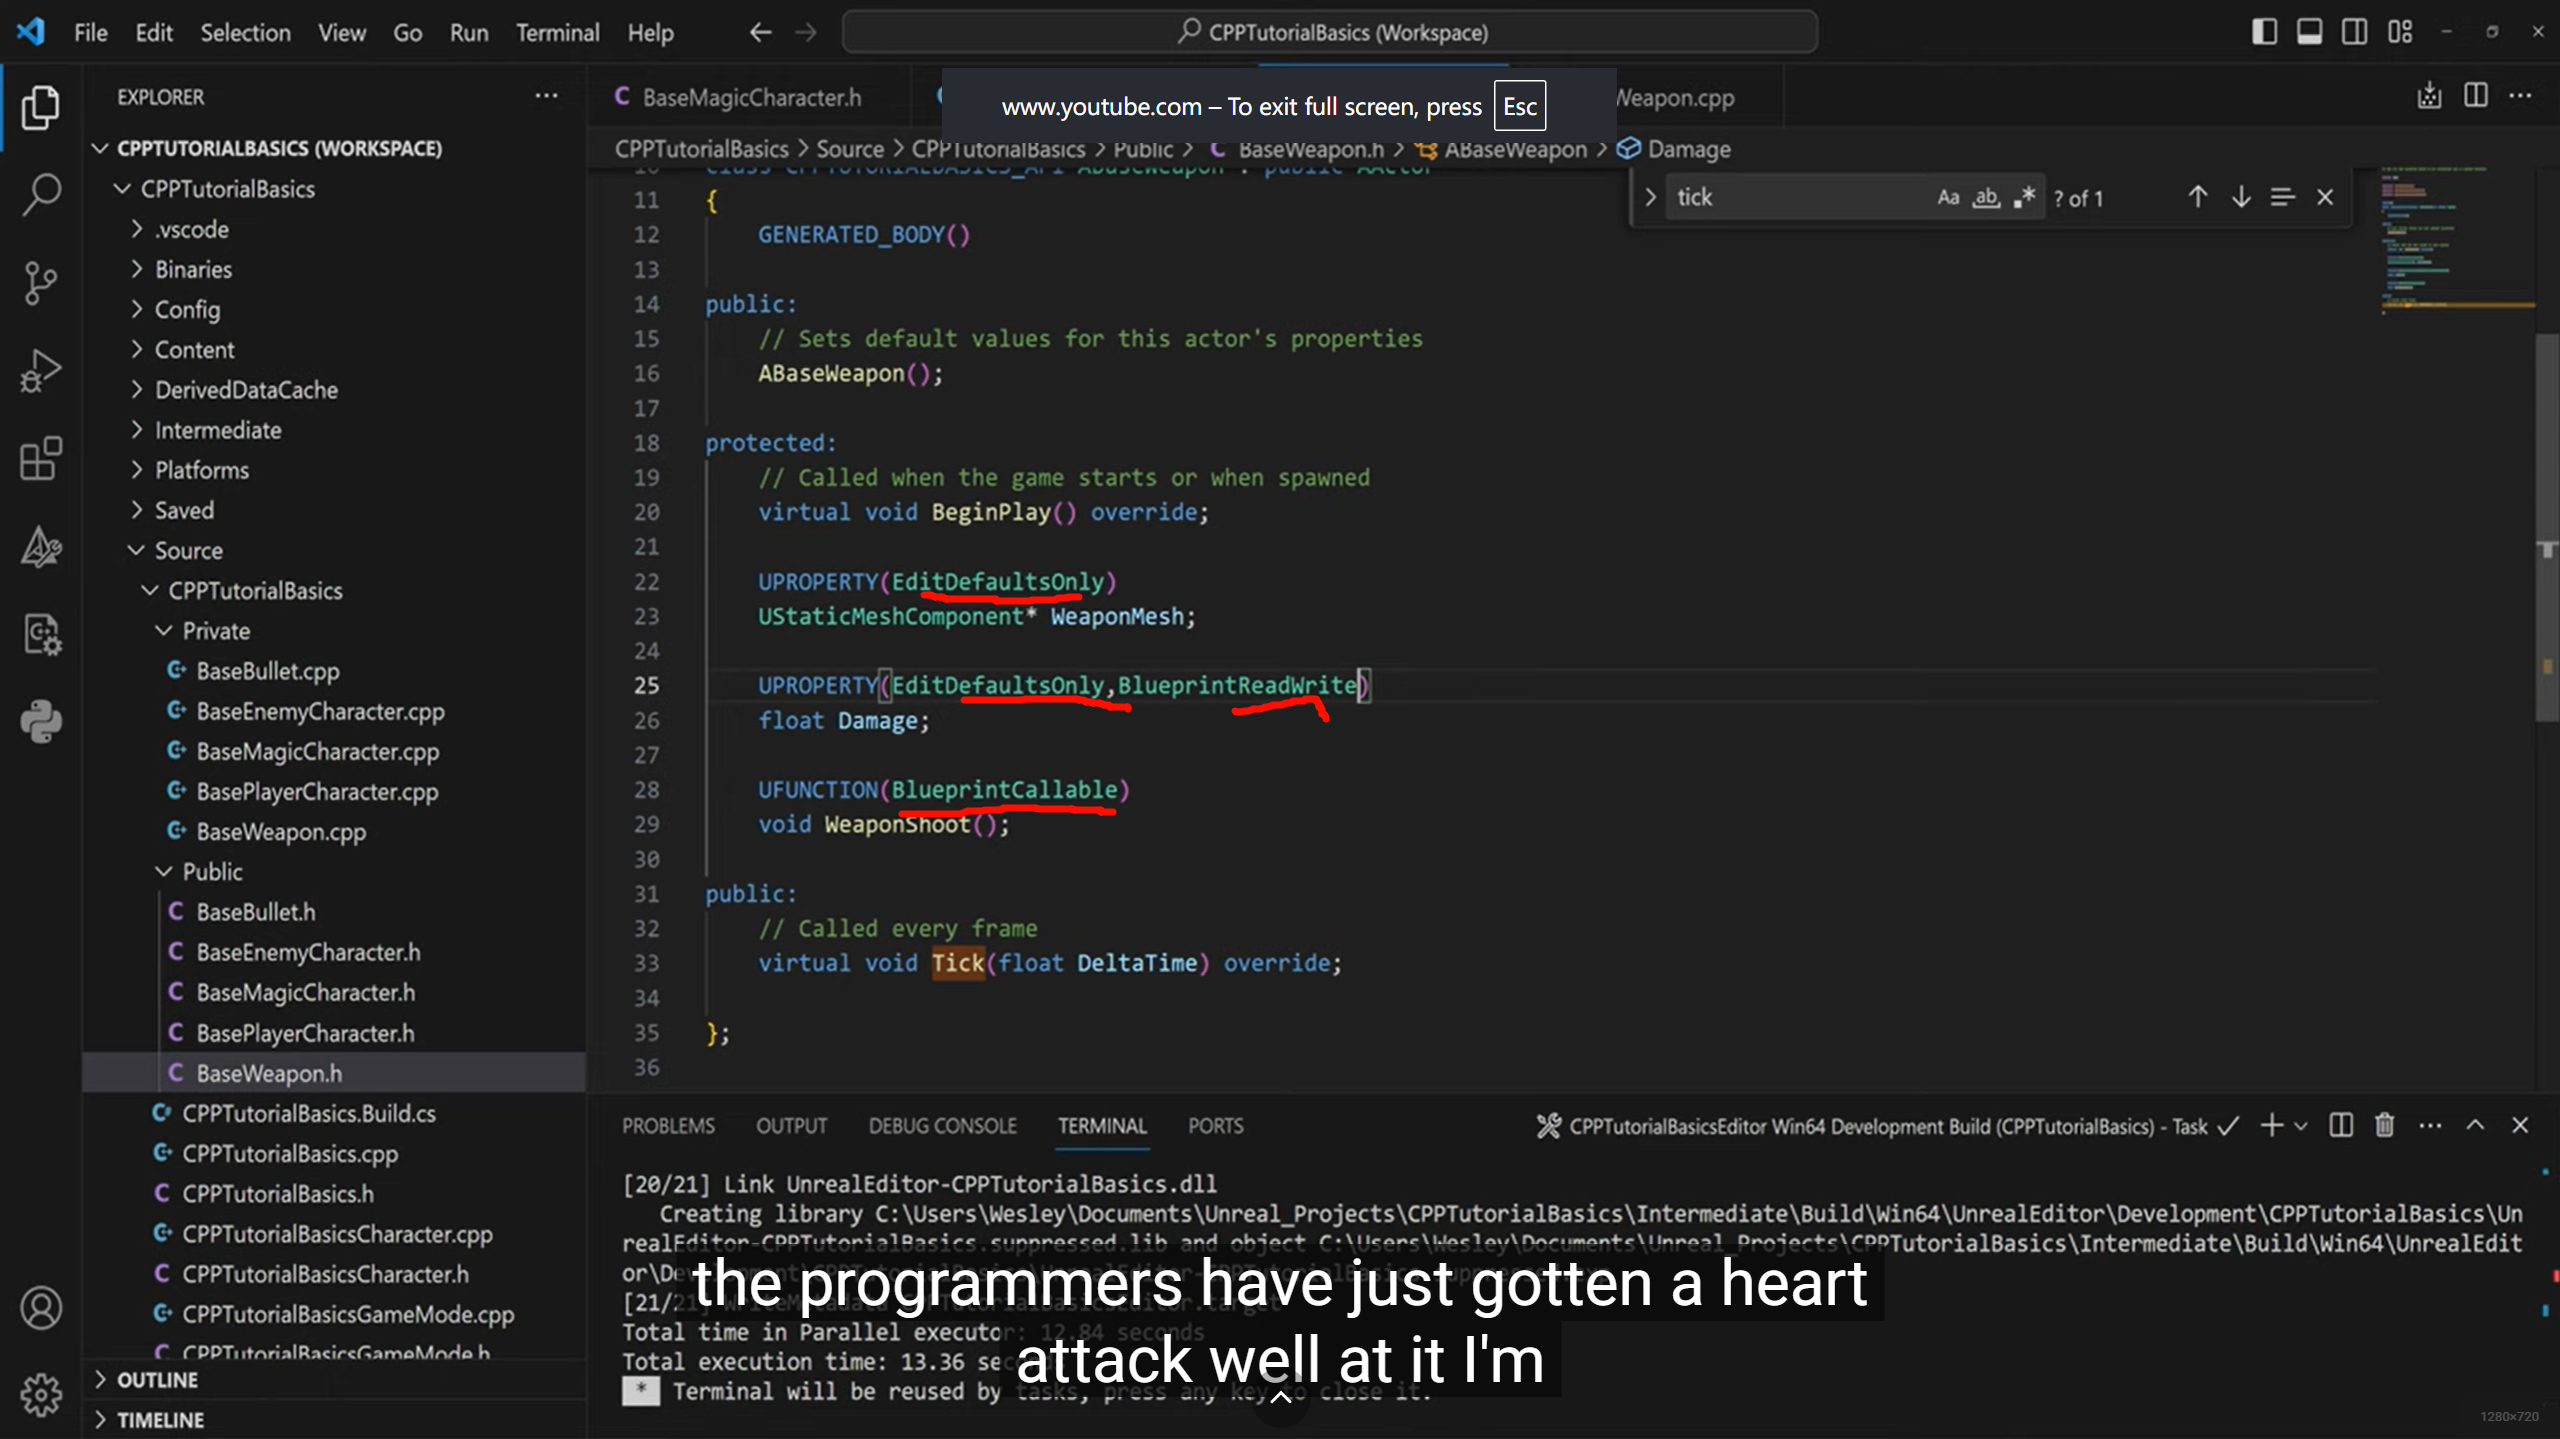Switch to the DEBUG CONSOLE tab
The height and width of the screenshot is (1439, 2560).
(942, 1126)
